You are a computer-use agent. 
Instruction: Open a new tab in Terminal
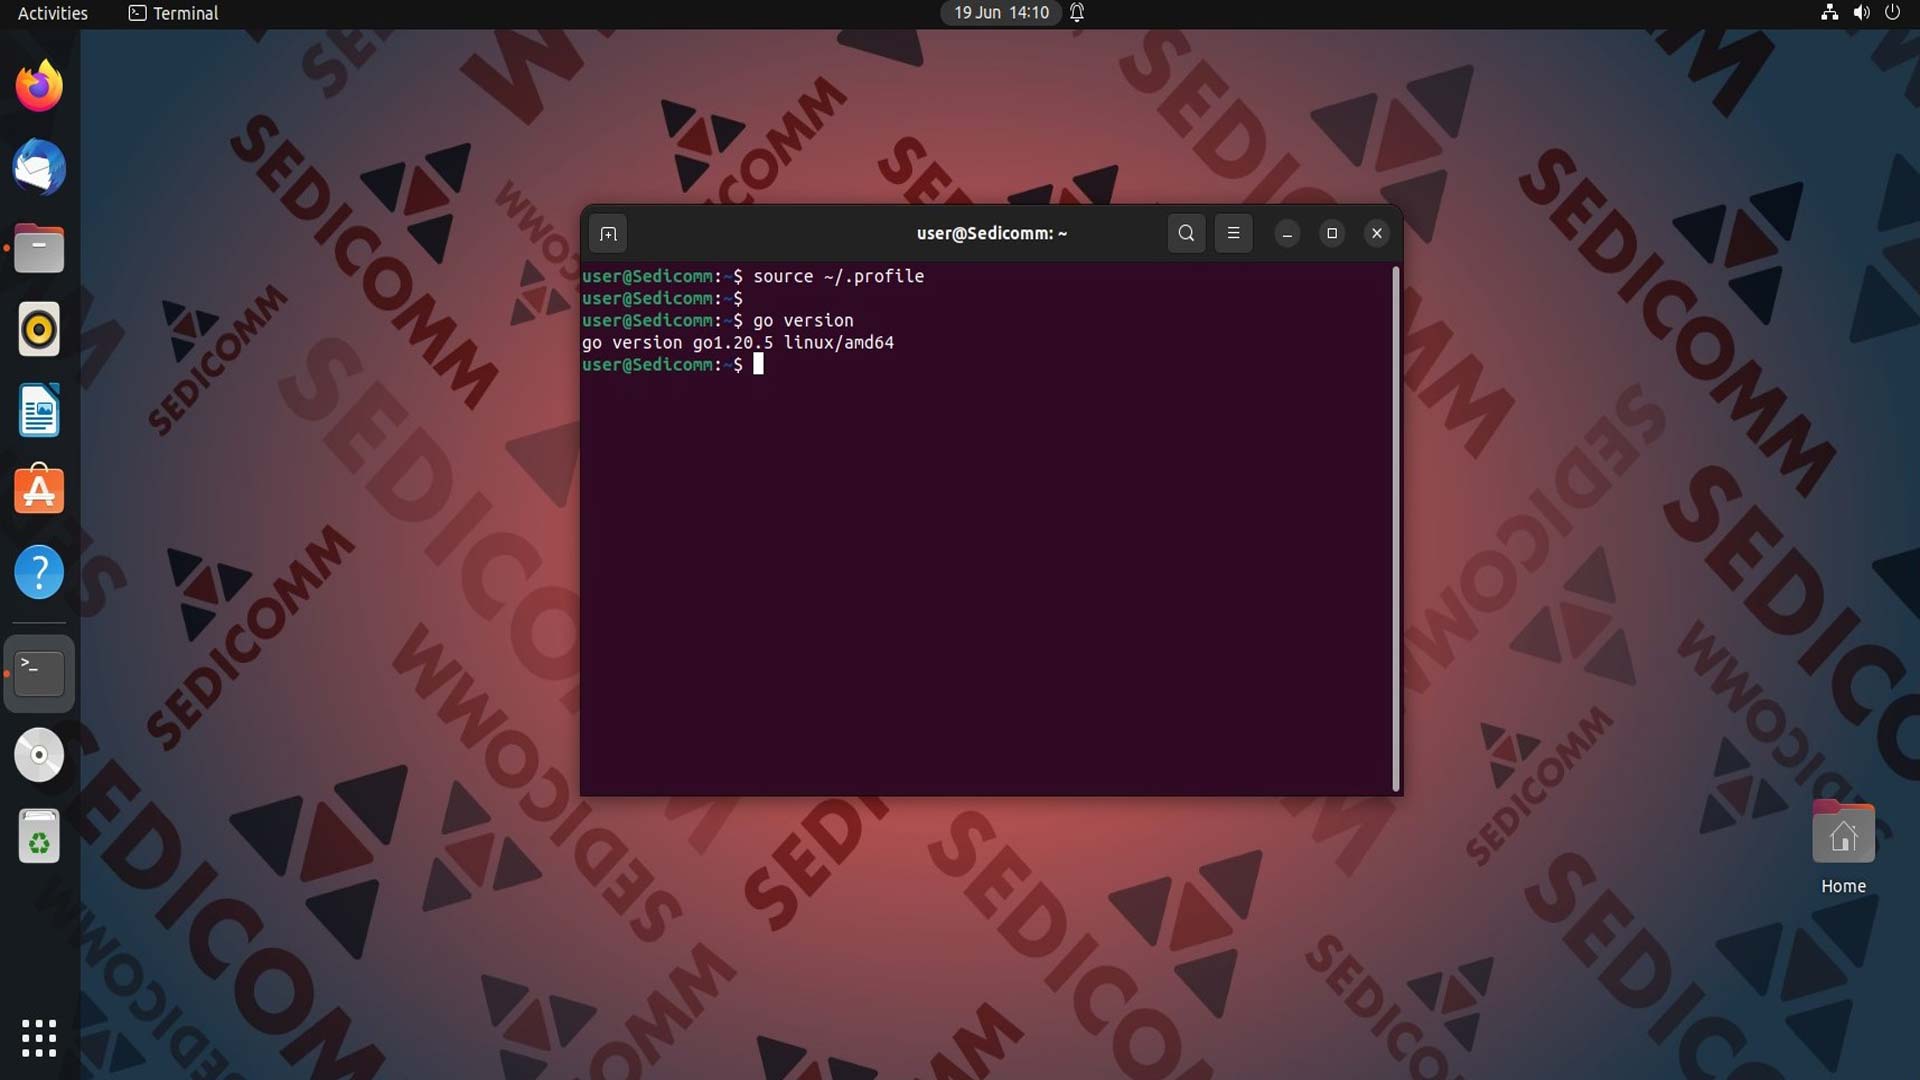point(608,234)
